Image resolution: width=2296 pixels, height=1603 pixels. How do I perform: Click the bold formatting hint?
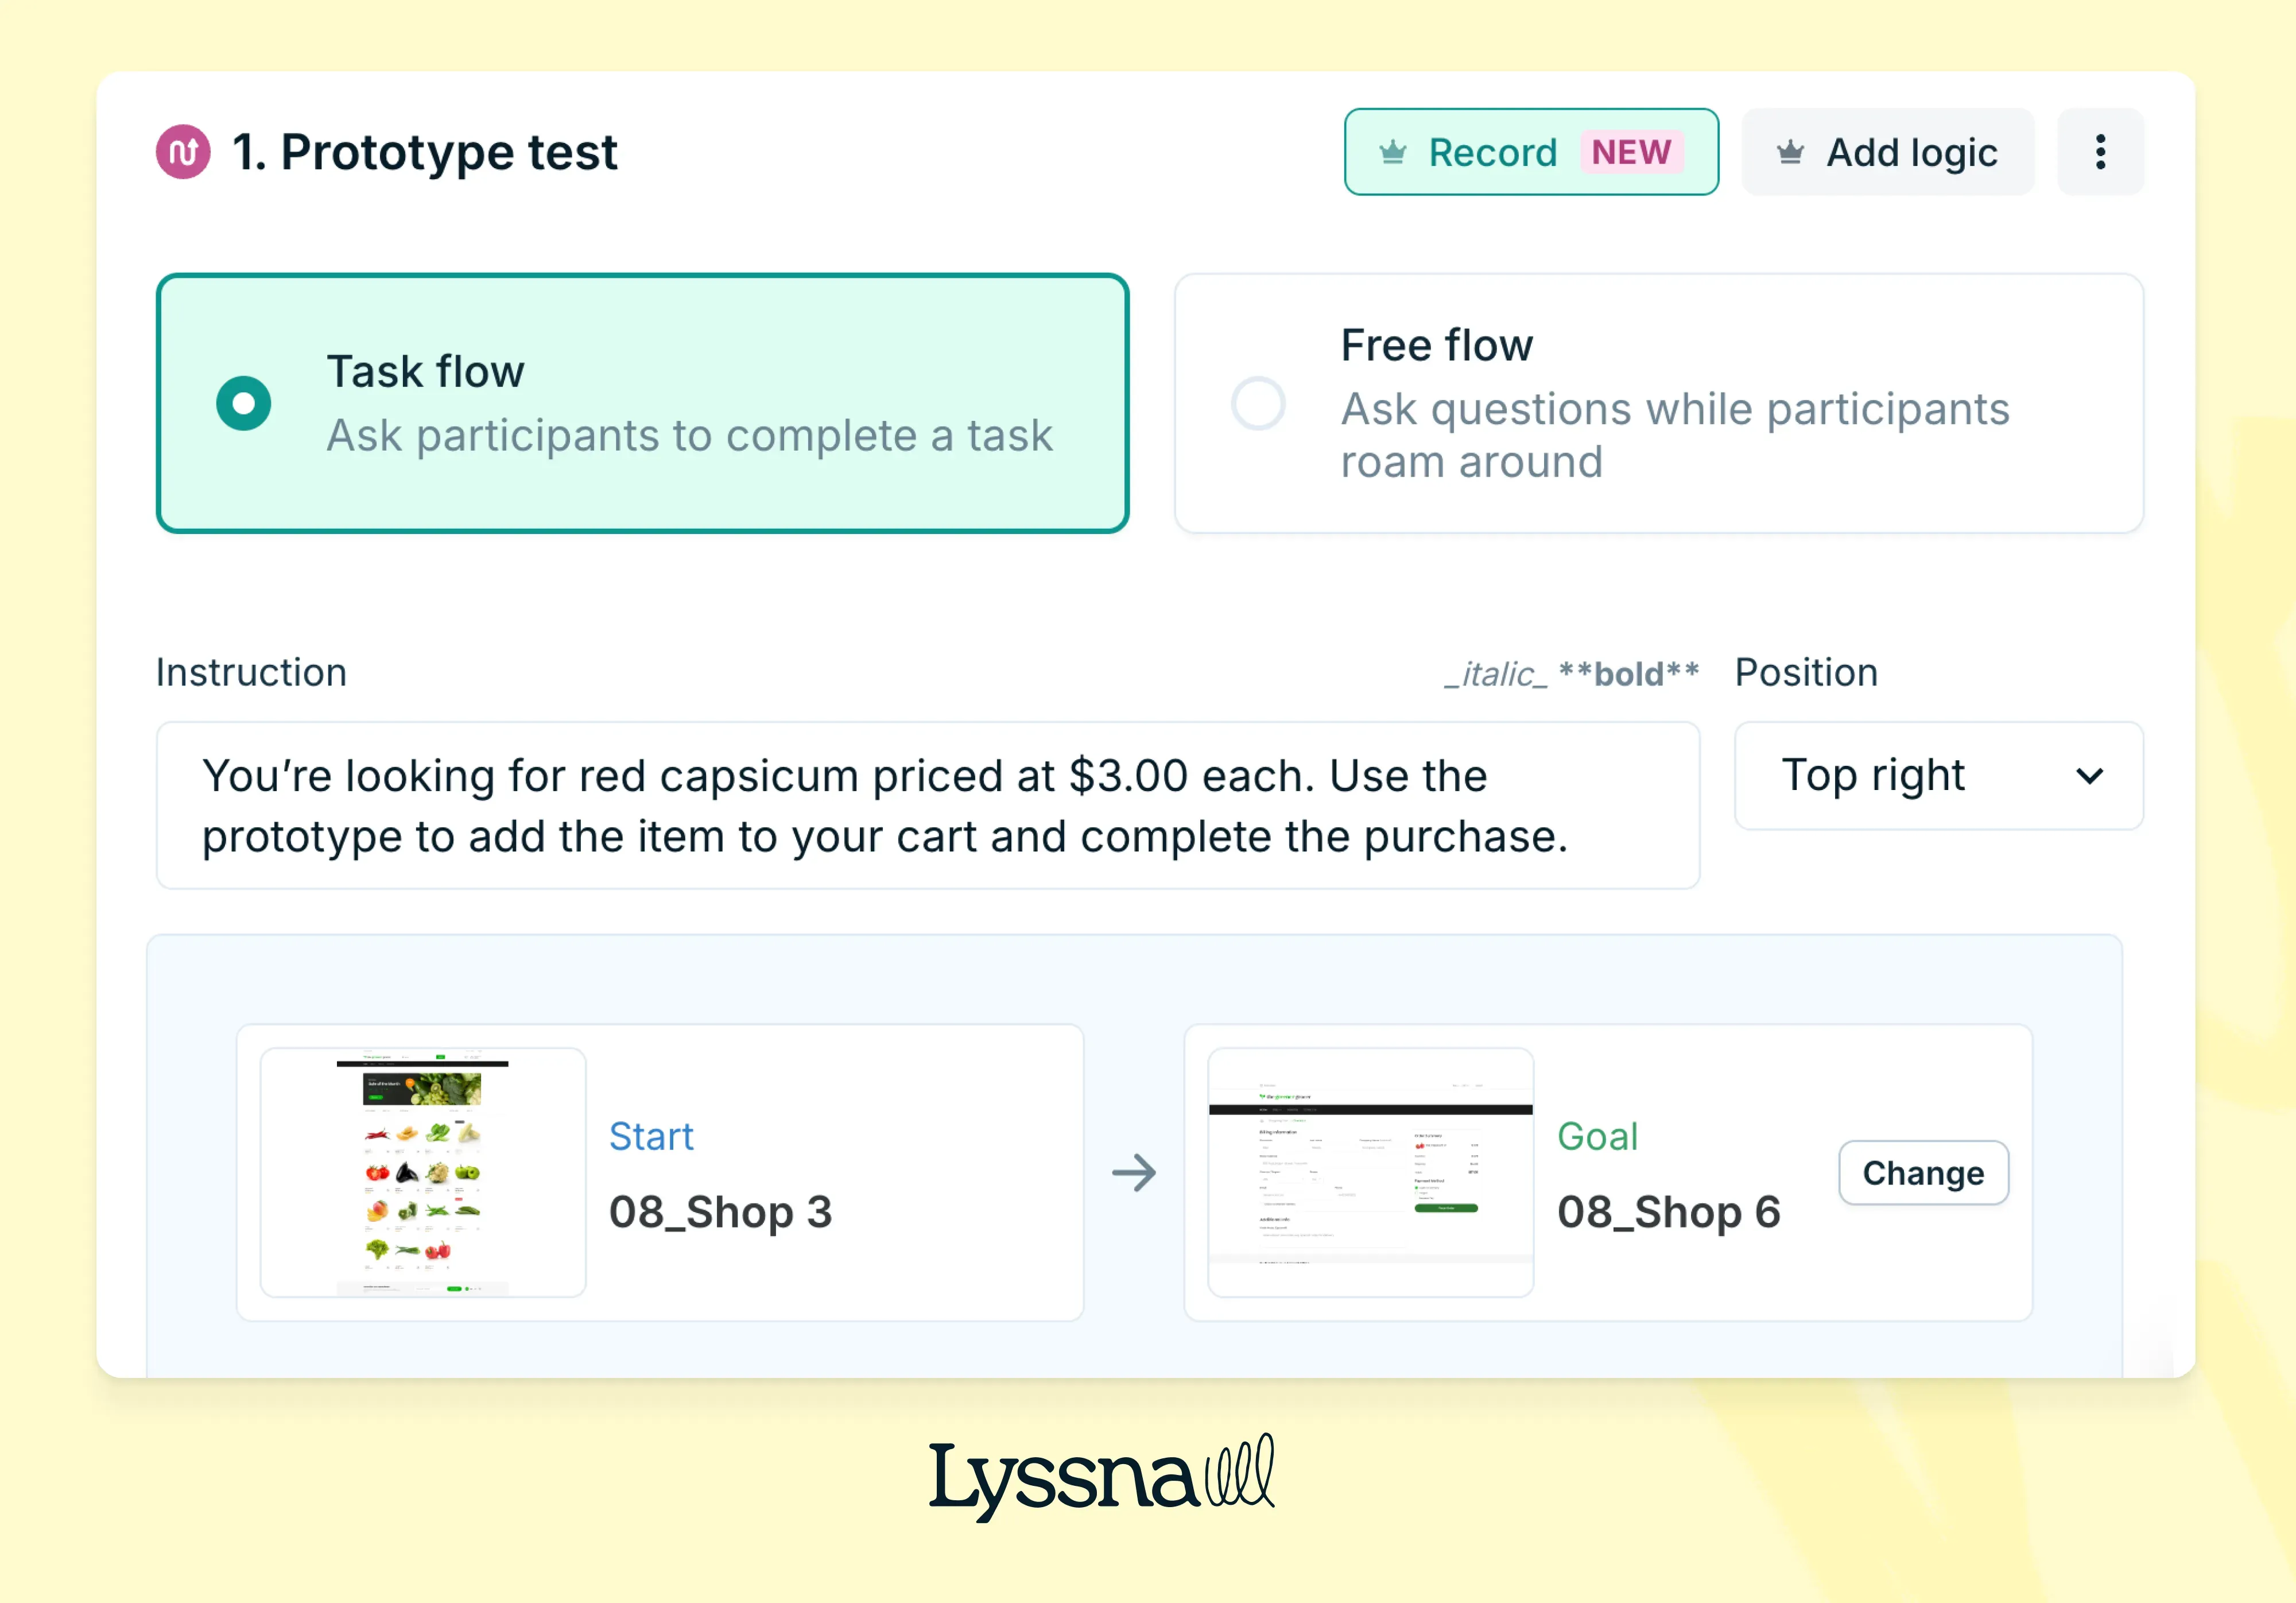click(x=1628, y=674)
